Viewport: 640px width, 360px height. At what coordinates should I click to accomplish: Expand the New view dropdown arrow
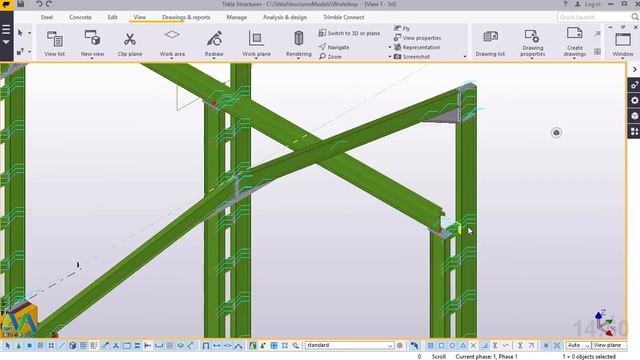tap(92, 59)
